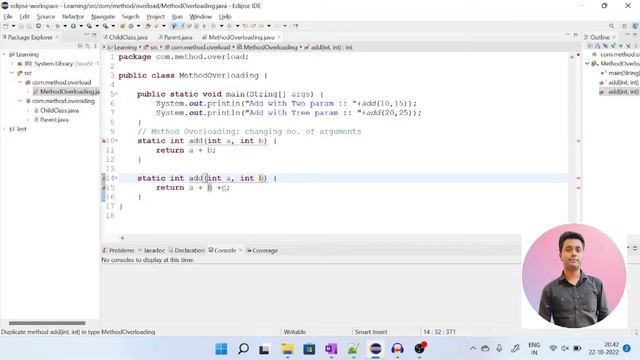Image resolution: width=640 pixels, height=360 pixels.
Task: Click the taskbar Search icon
Action: pyautogui.click(x=243, y=349)
